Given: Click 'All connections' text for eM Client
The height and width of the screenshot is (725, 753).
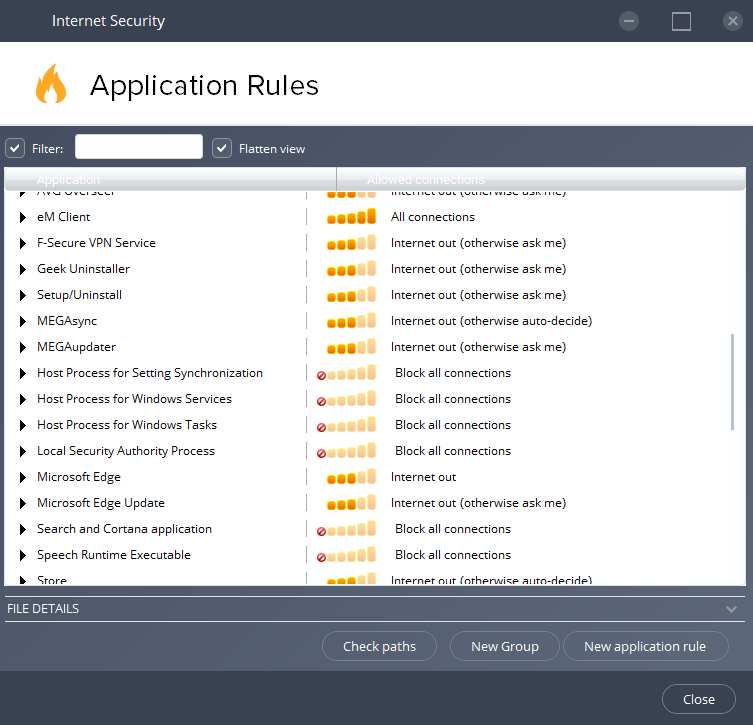Looking at the screenshot, I should point(433,217).
